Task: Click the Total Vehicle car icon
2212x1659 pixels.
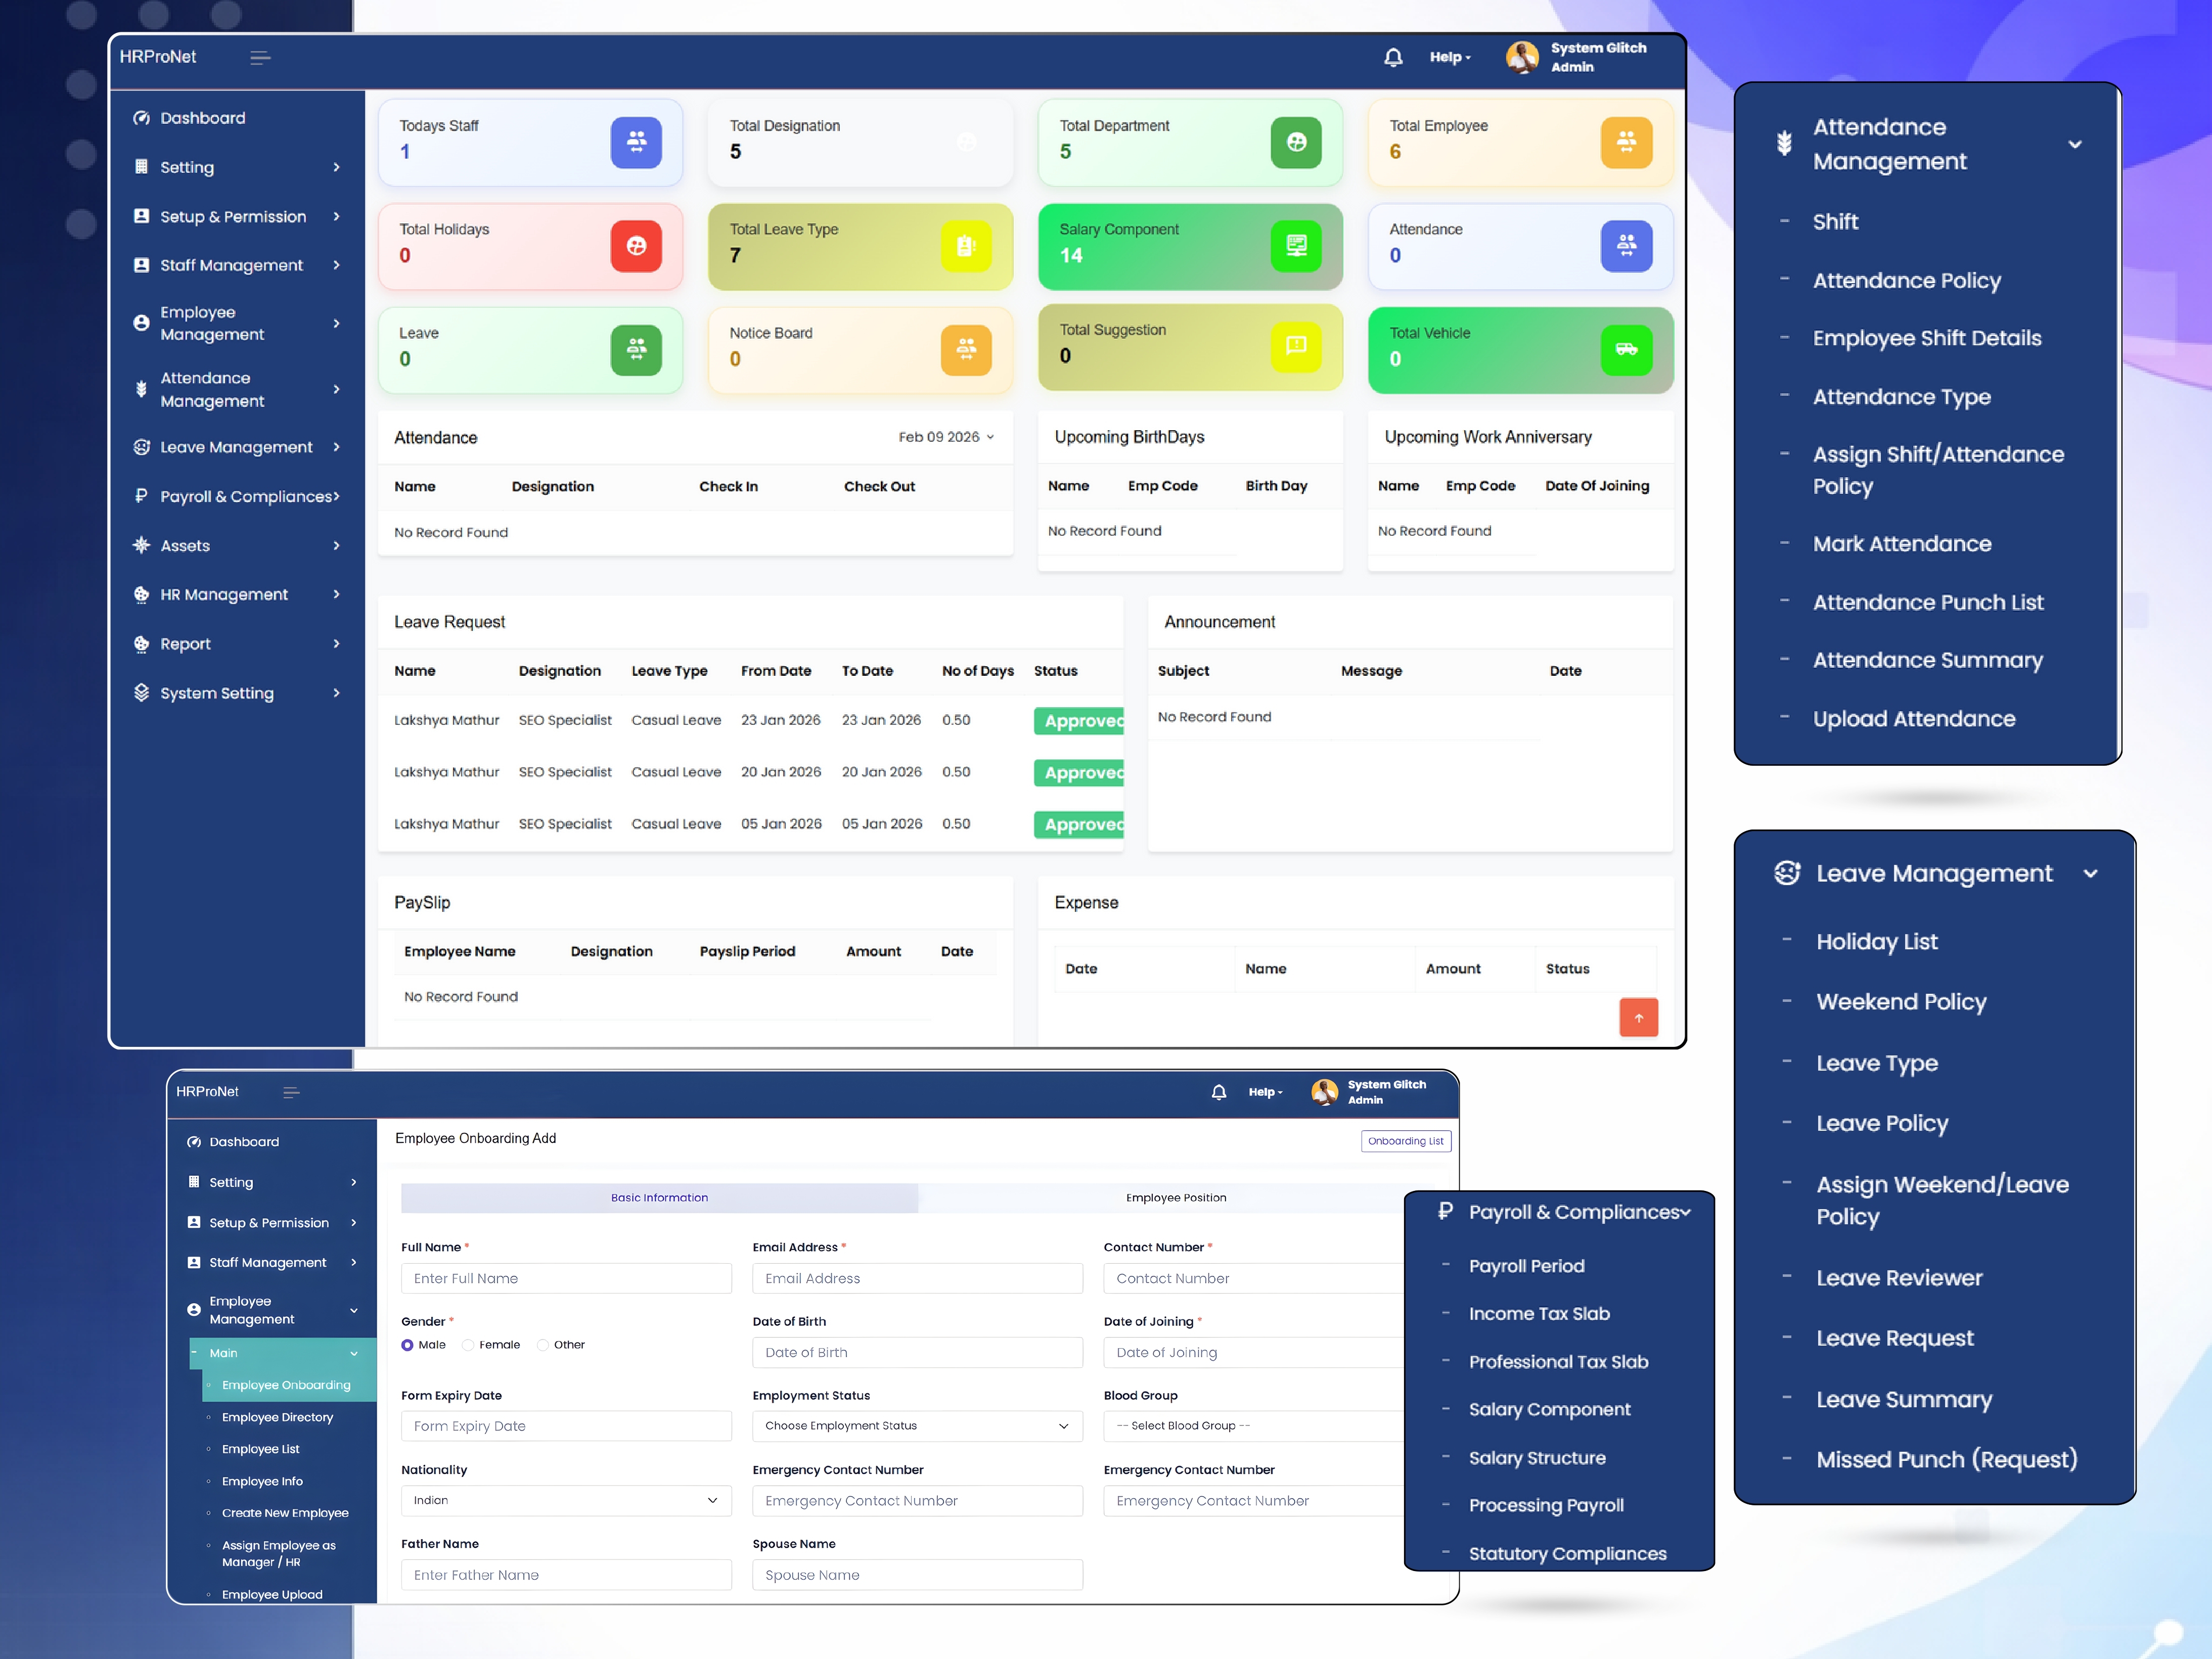Action: coord(1626,349)
